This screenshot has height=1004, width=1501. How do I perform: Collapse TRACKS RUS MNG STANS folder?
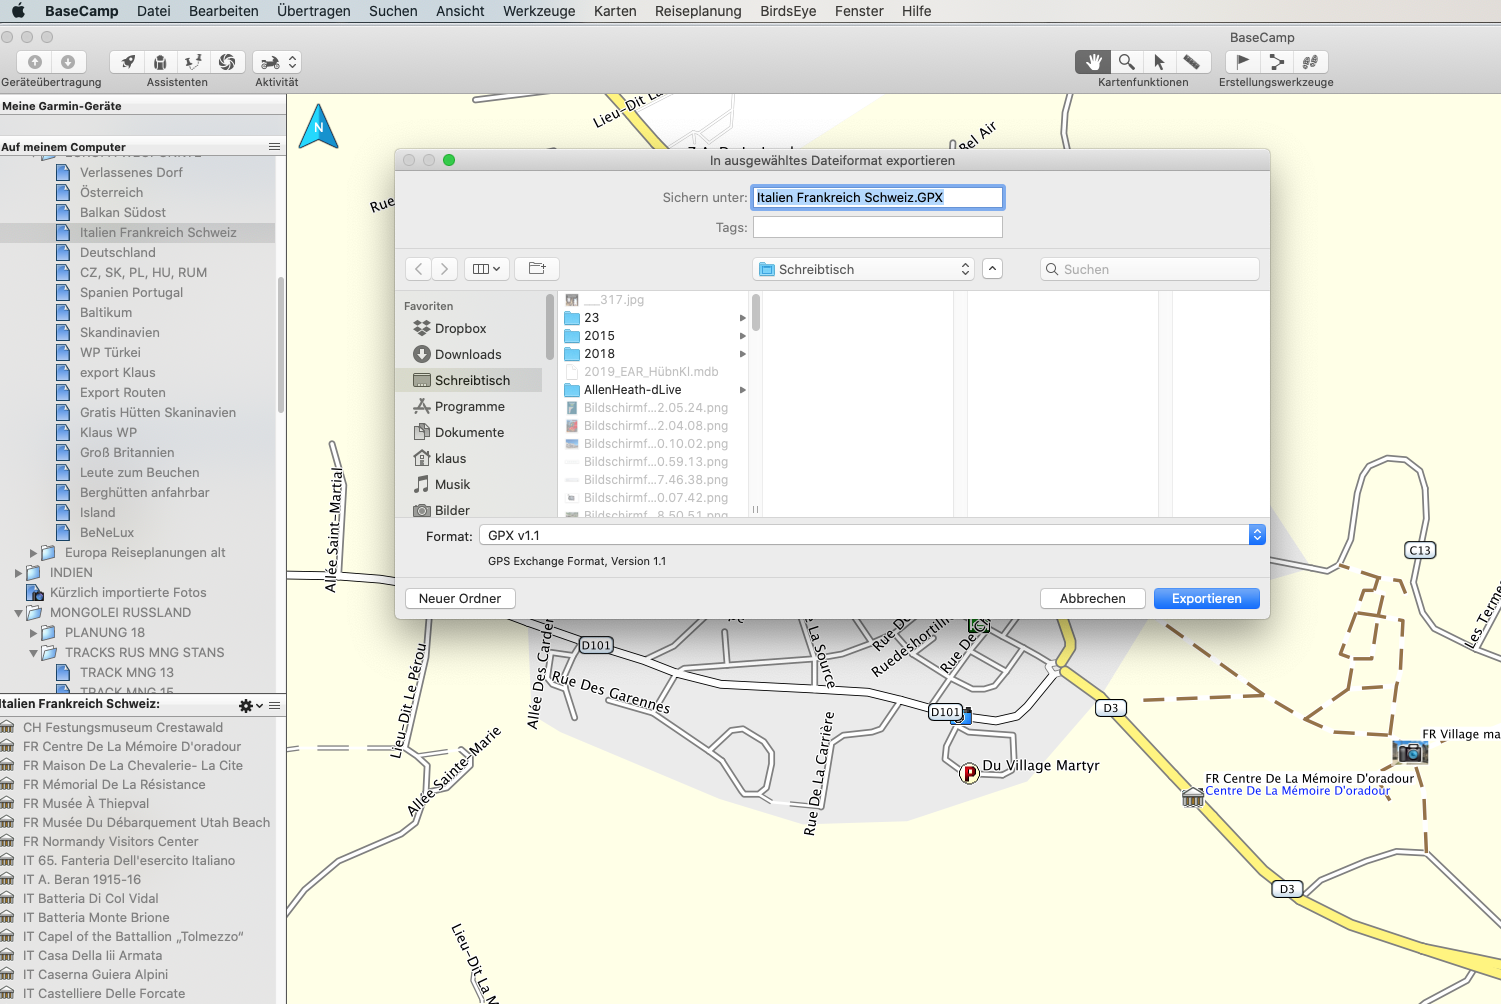click(x=34, y=653)
